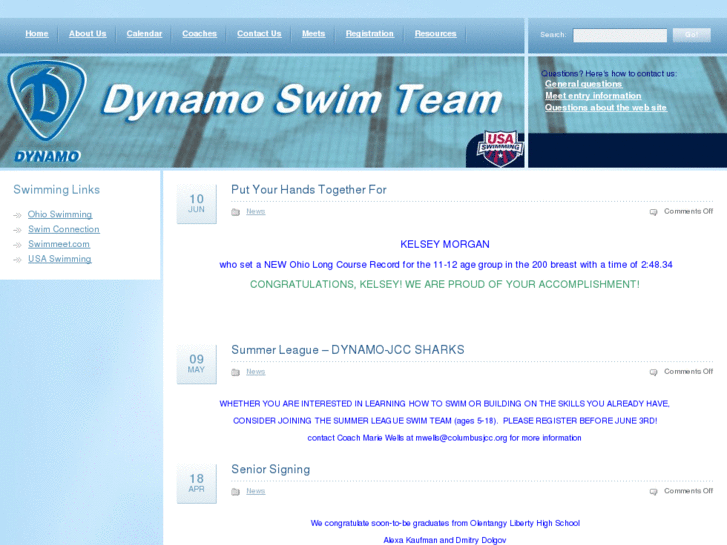The height and width of the screenshot is (545, 727).
Task: Click arrow bullet beside Ohio Swimming
Action: tap(18, 215)
